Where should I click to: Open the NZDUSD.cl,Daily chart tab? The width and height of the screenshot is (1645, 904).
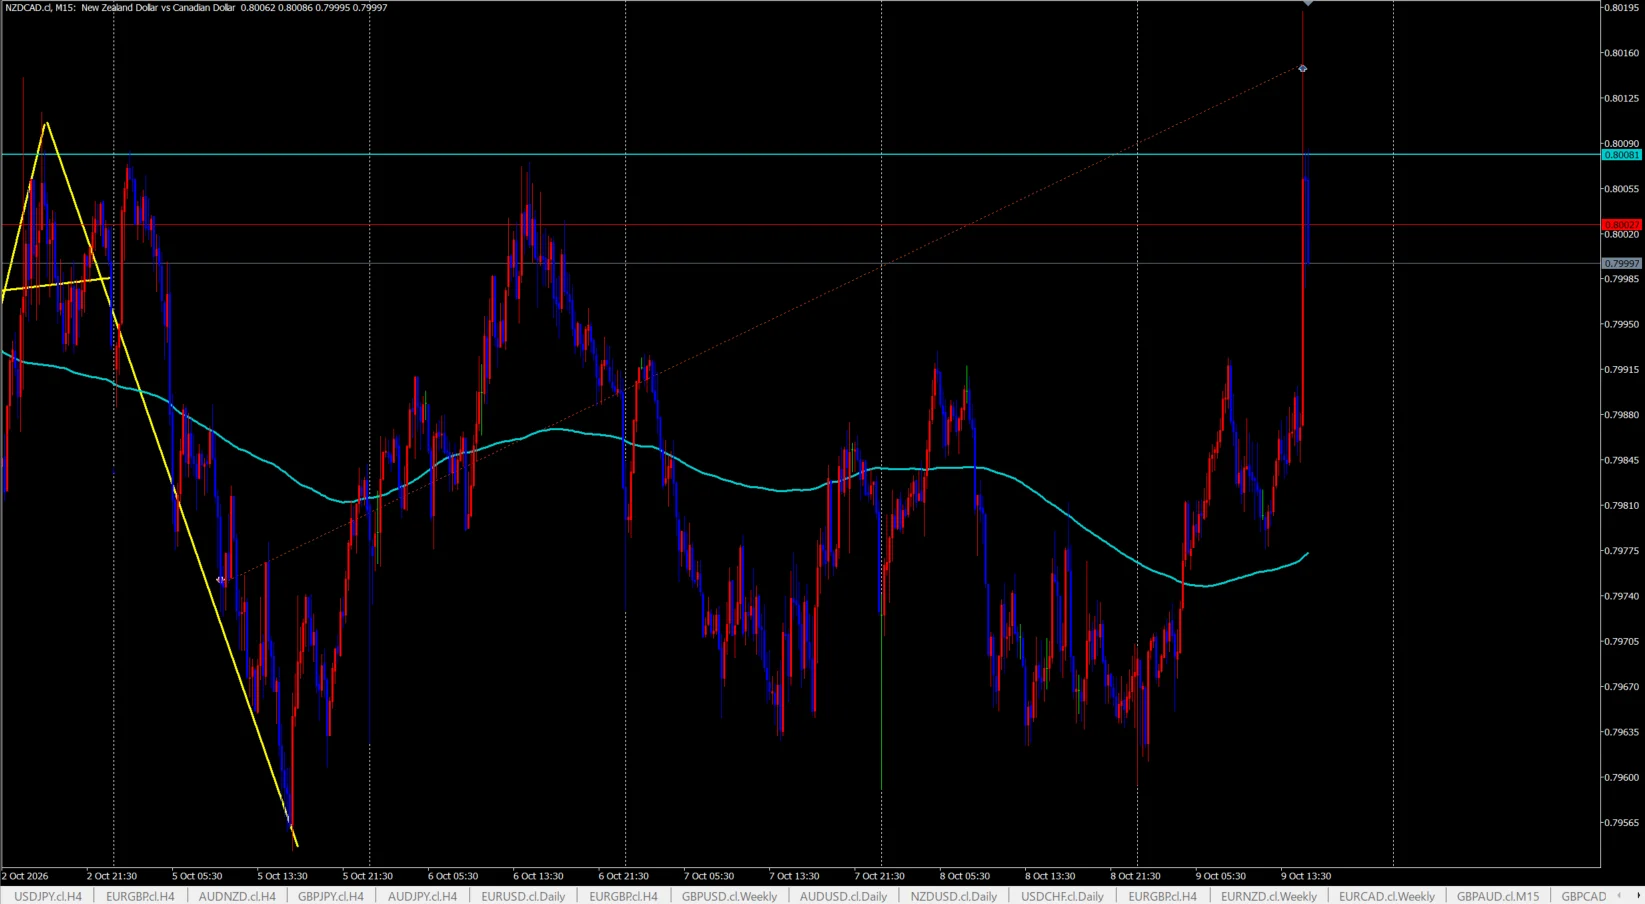pyautogui.click(x=953, y=896)
